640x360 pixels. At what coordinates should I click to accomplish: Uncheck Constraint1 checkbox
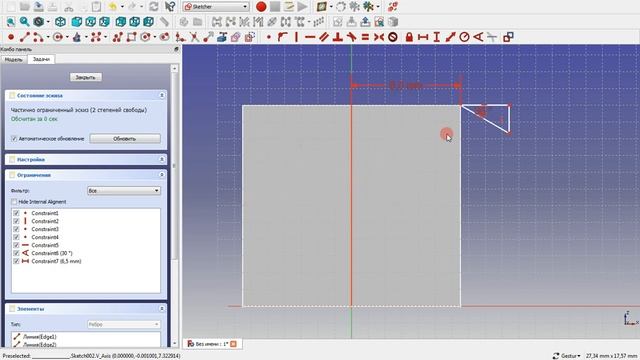(x=16, y=213)
